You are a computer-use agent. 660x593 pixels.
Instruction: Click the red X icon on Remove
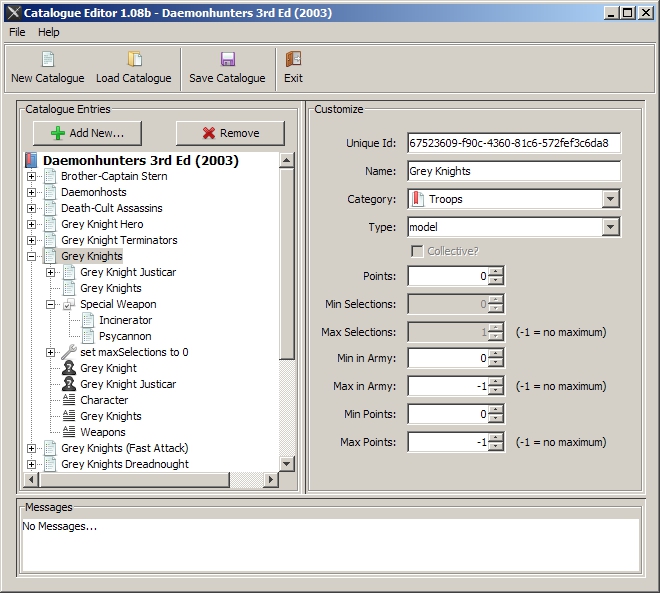(209, 133)
